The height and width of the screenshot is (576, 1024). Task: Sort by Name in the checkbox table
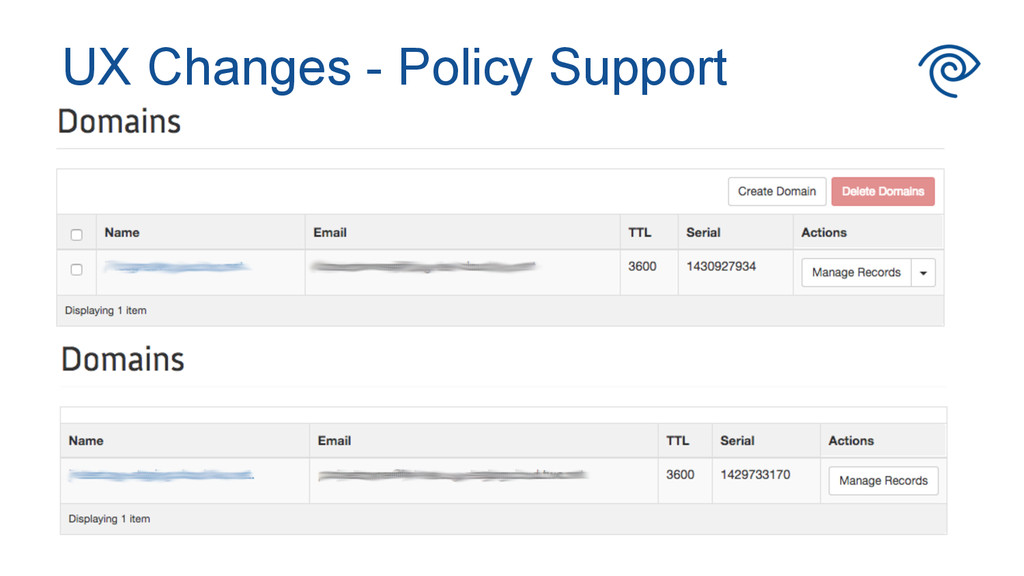(x=122, y=232)
